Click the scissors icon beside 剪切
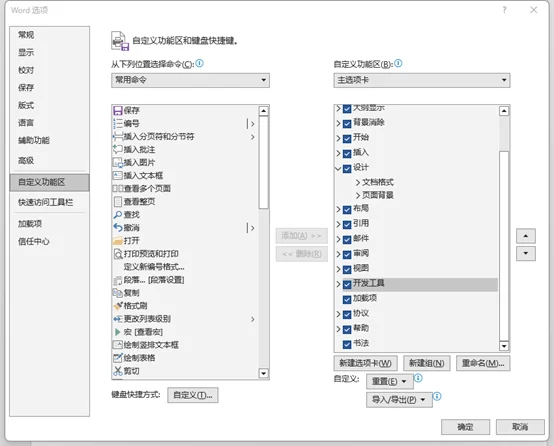554x446 pixels. click(118, 371)
